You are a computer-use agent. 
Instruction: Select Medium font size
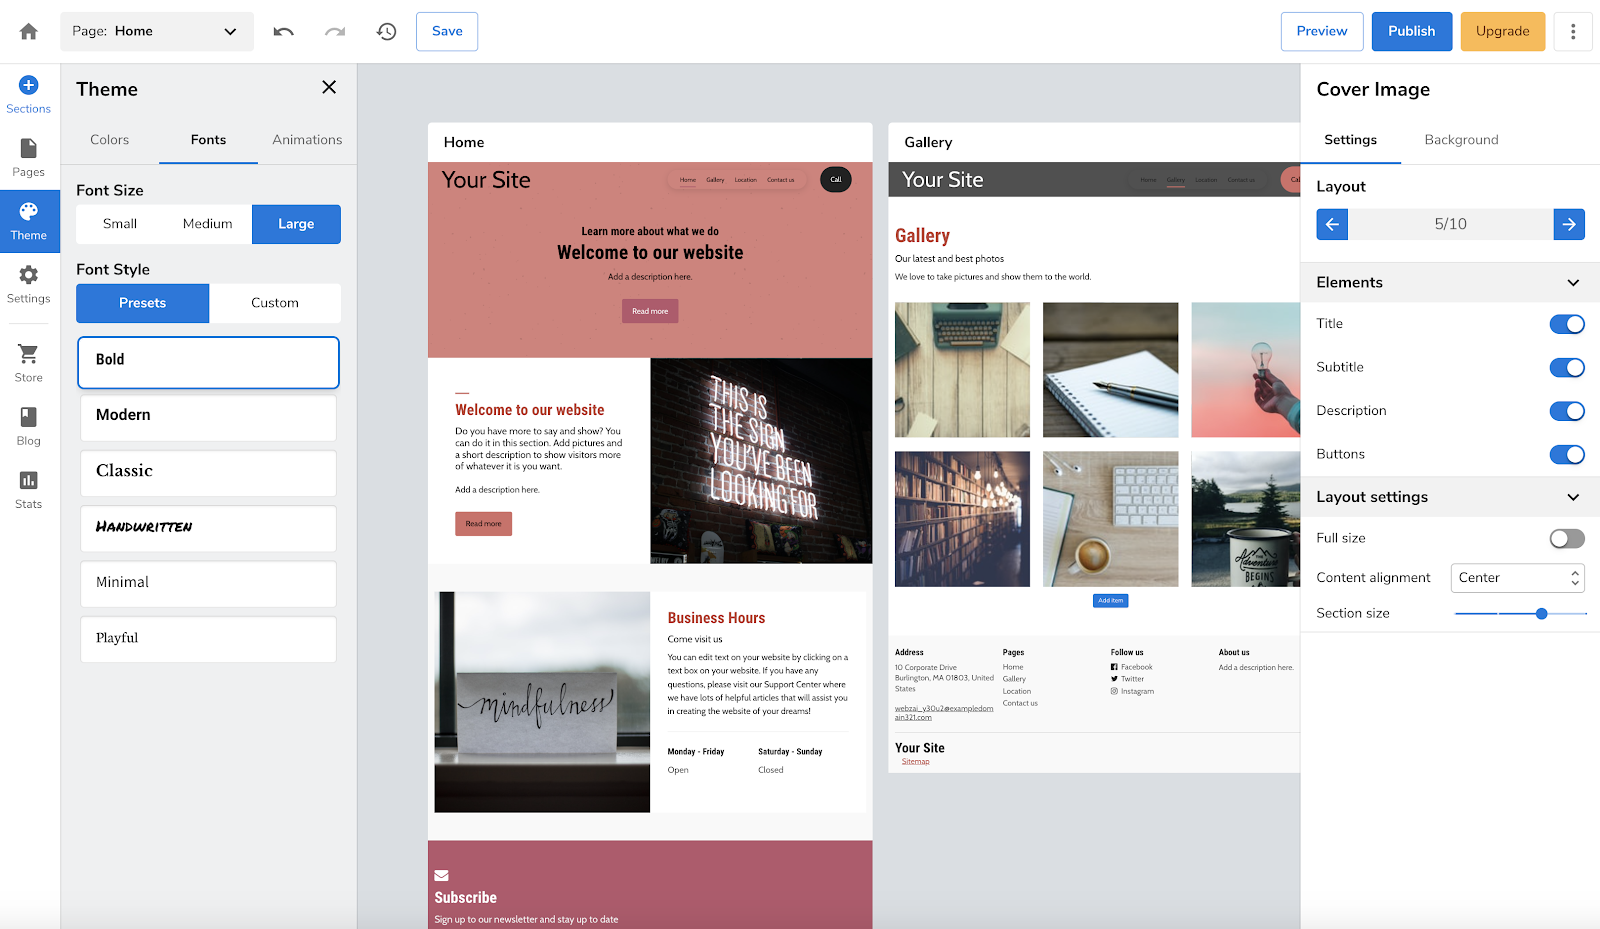pyautogui.click(x=208, y=224)
